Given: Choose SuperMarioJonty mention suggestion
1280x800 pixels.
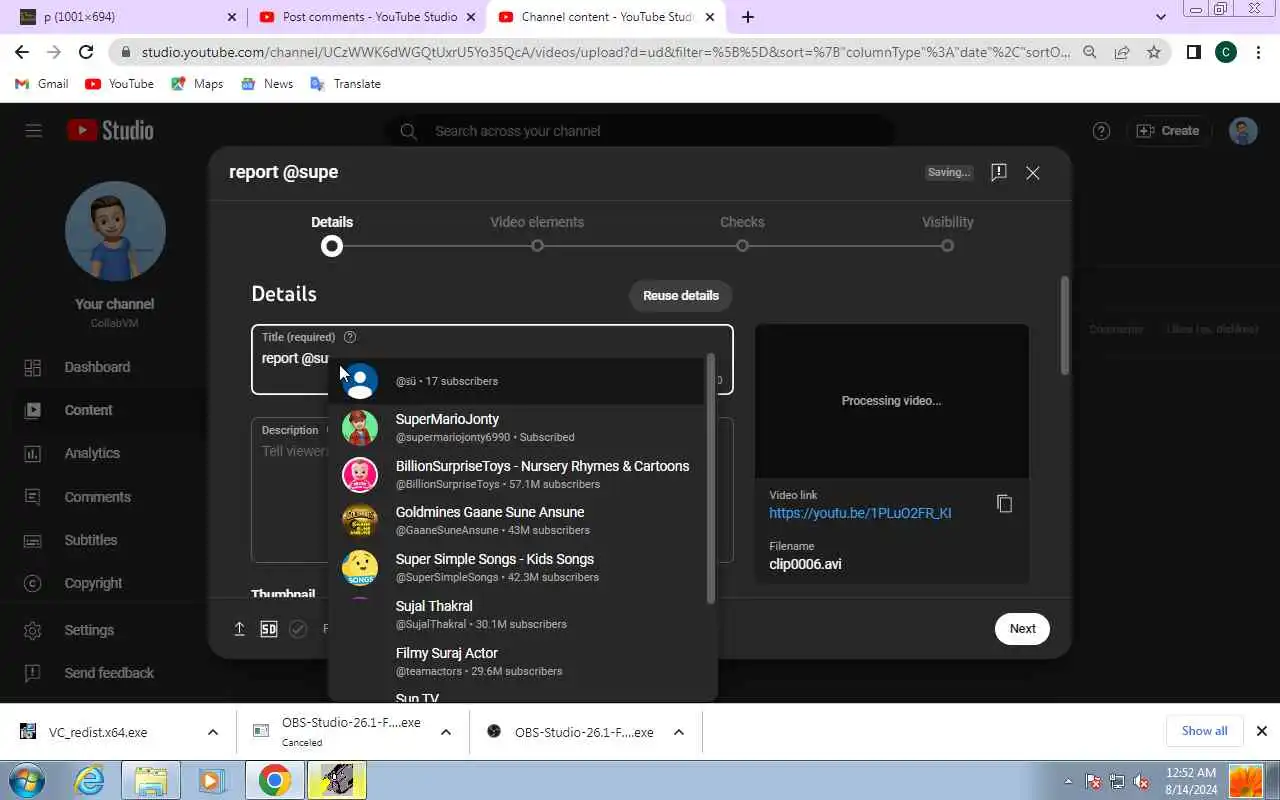Looking at the screenshot, I should (516, 428).
